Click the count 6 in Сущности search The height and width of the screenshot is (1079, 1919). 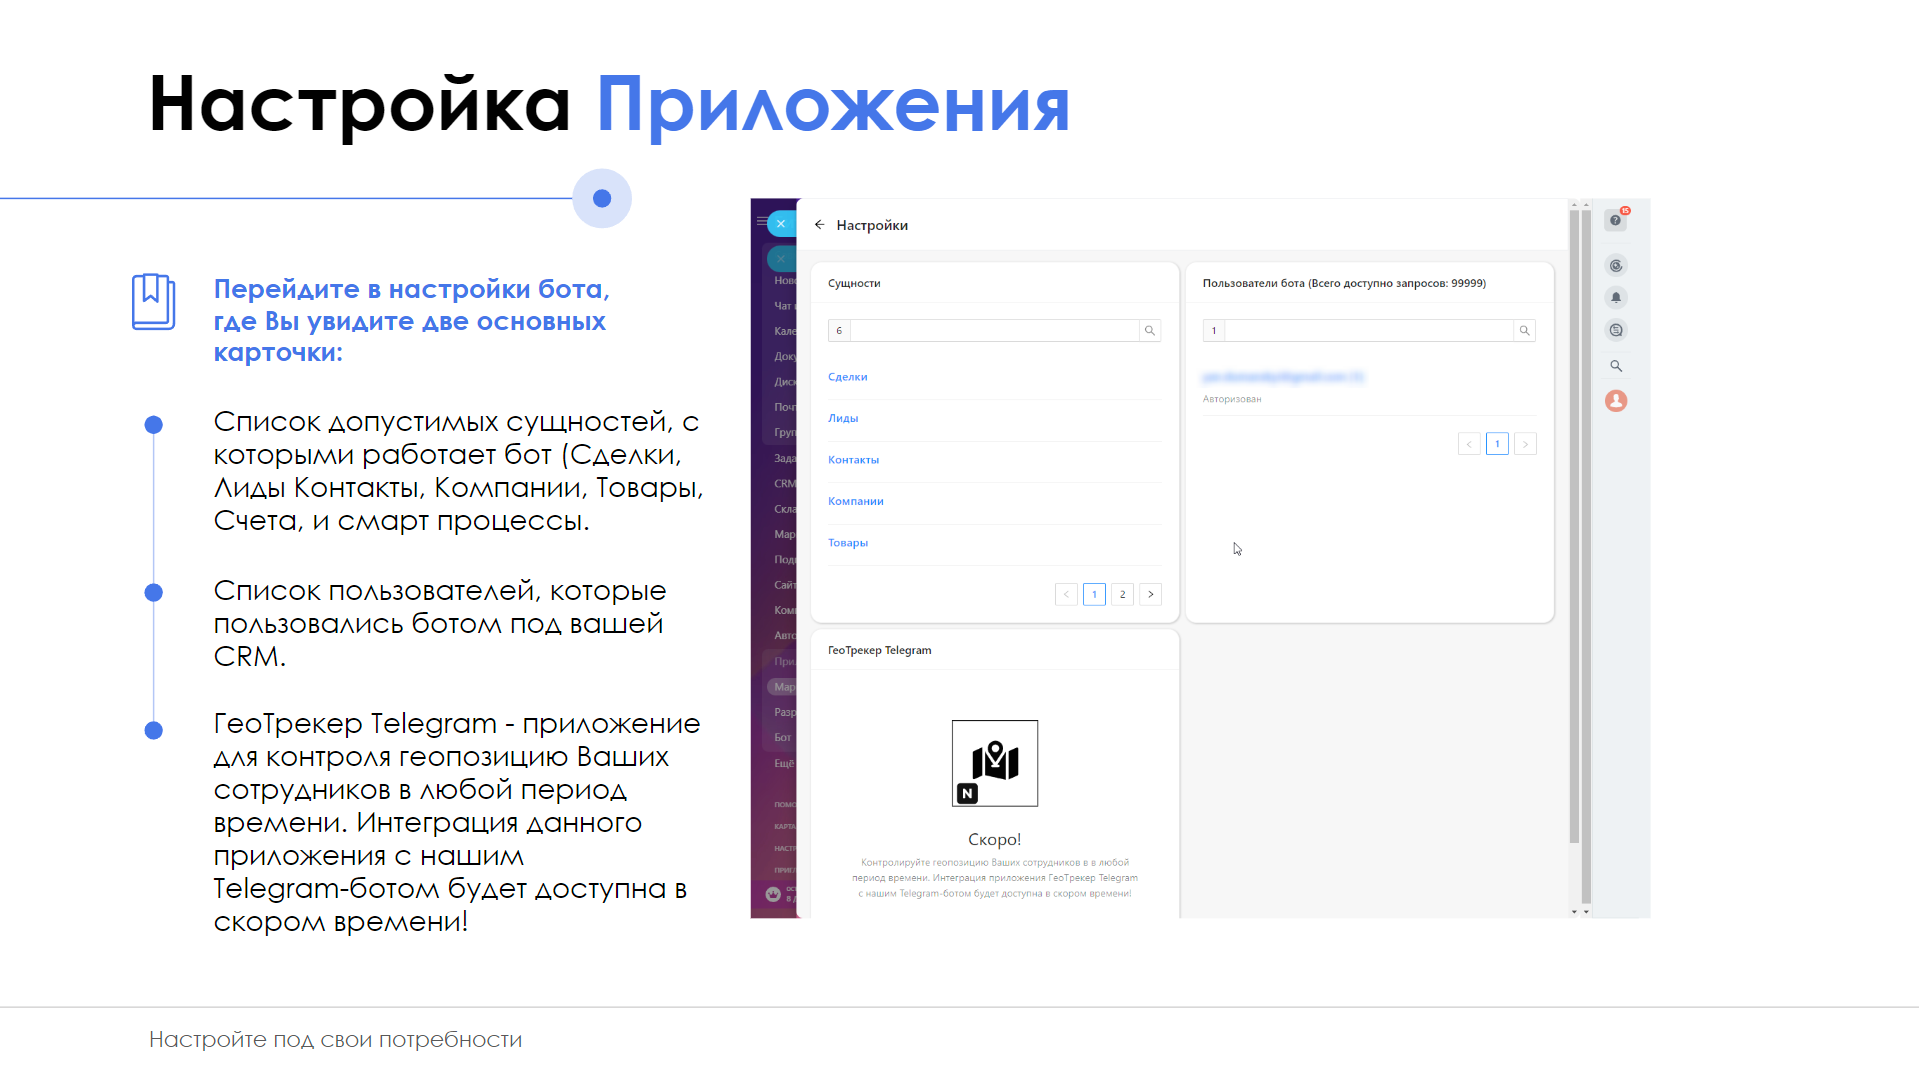(839, 331)
